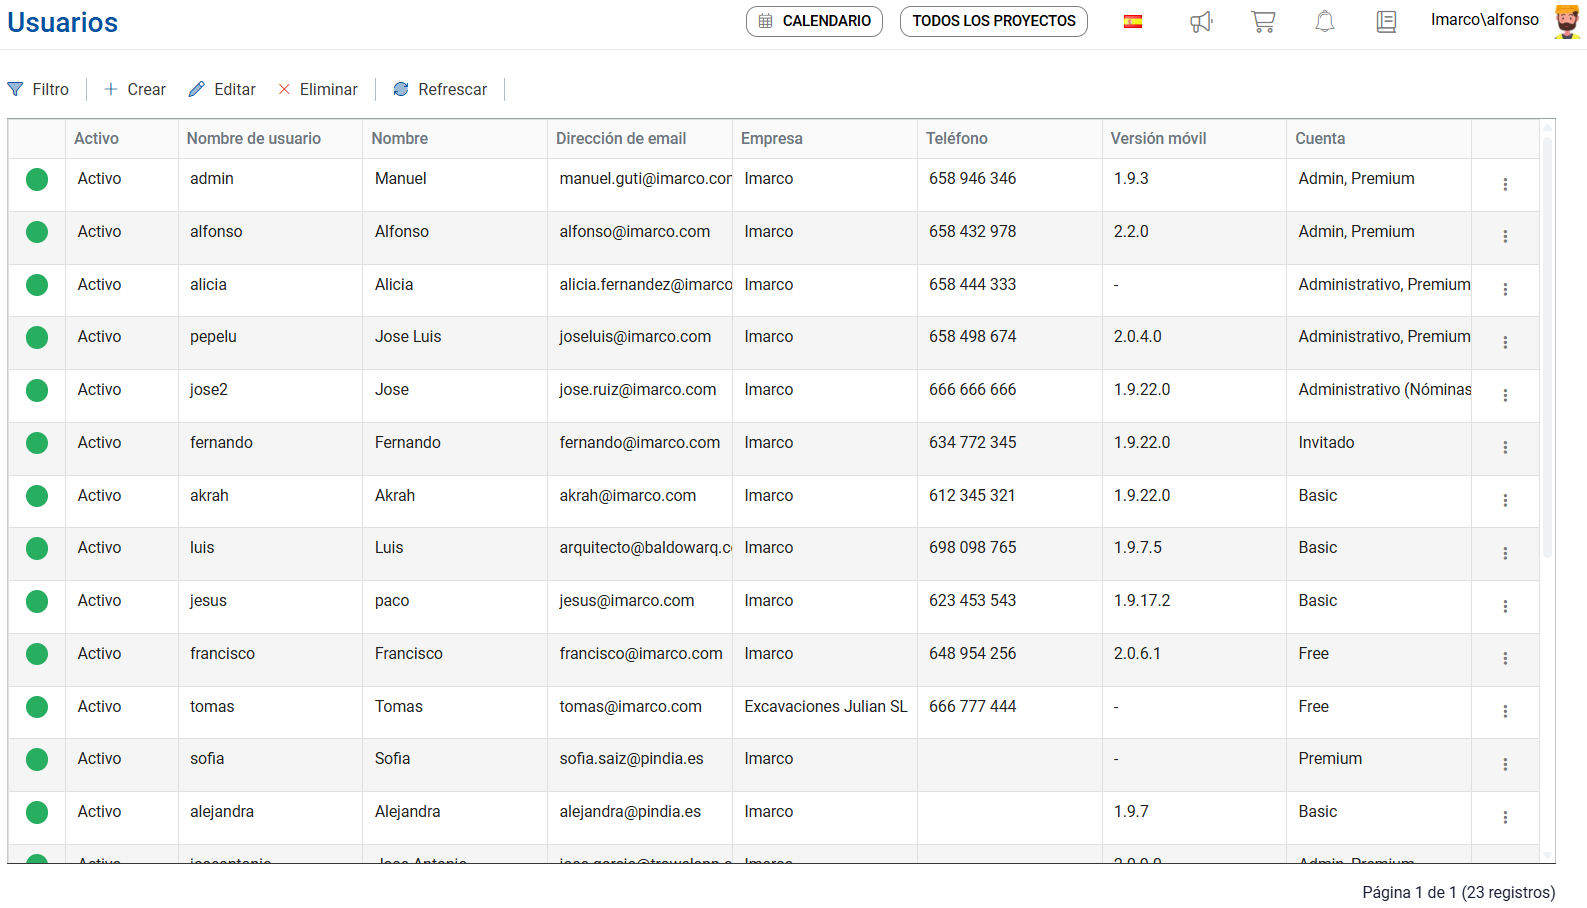
Task: Click the Editar pencil button
Action: [222, 89]
